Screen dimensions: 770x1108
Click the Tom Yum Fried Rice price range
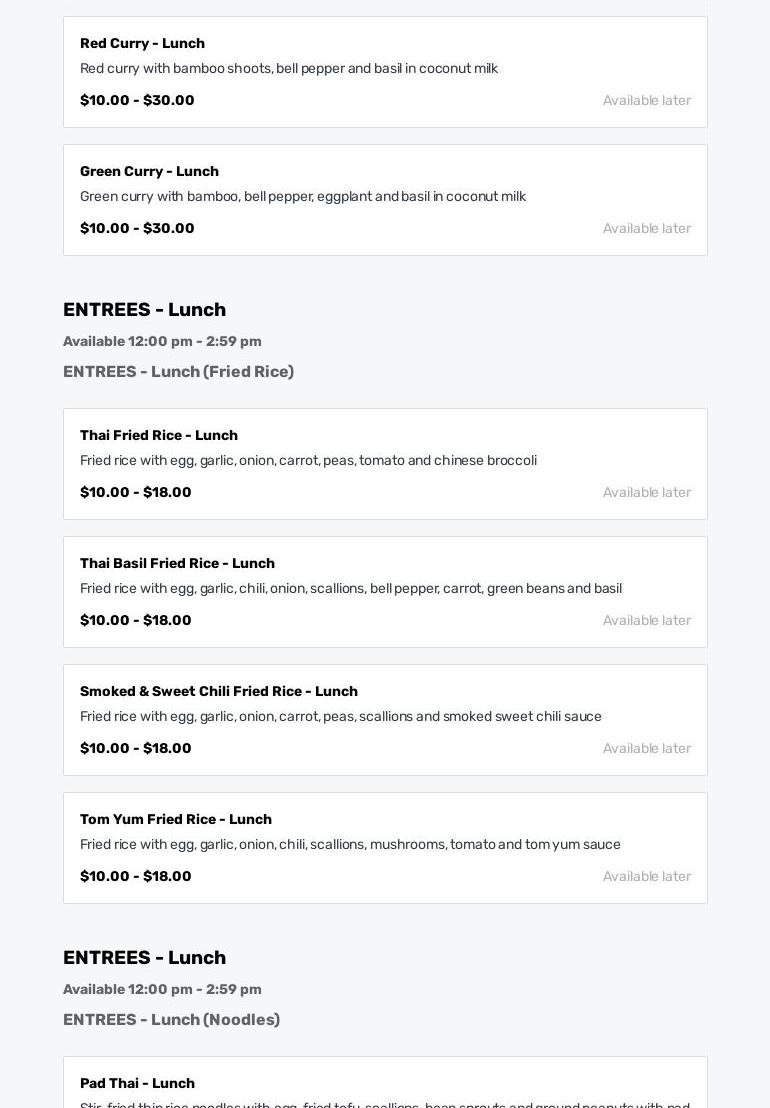[x=135, y=876]
